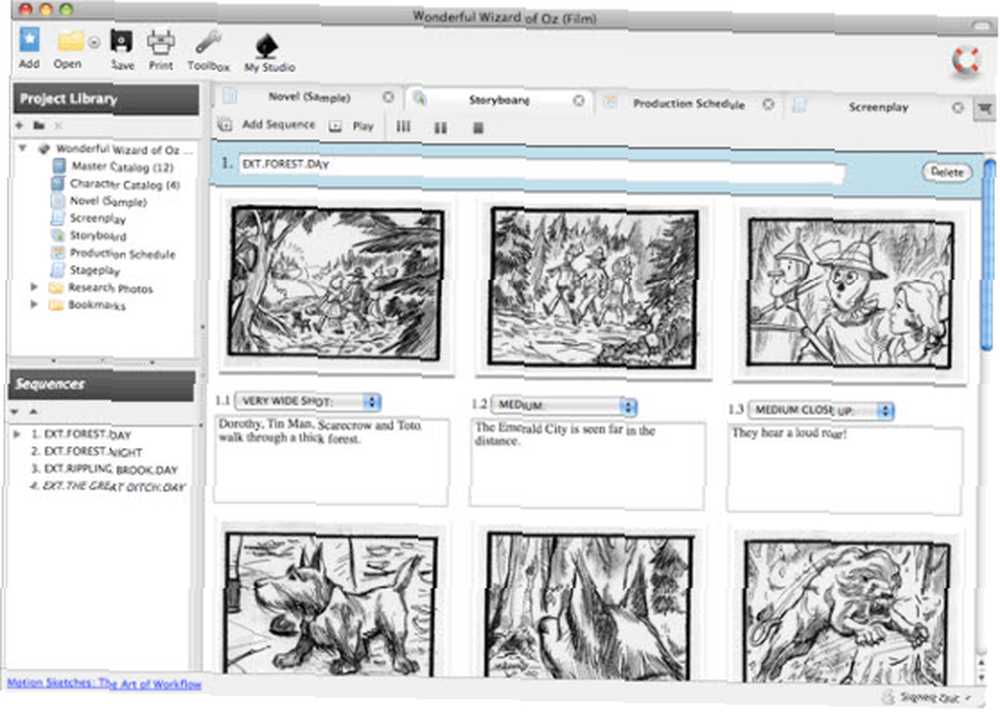Viewport: 1000px width, 712px height.
Task: Collapse the Wonderful Wizard of Oz project tree
Action: tap(22, 148)
